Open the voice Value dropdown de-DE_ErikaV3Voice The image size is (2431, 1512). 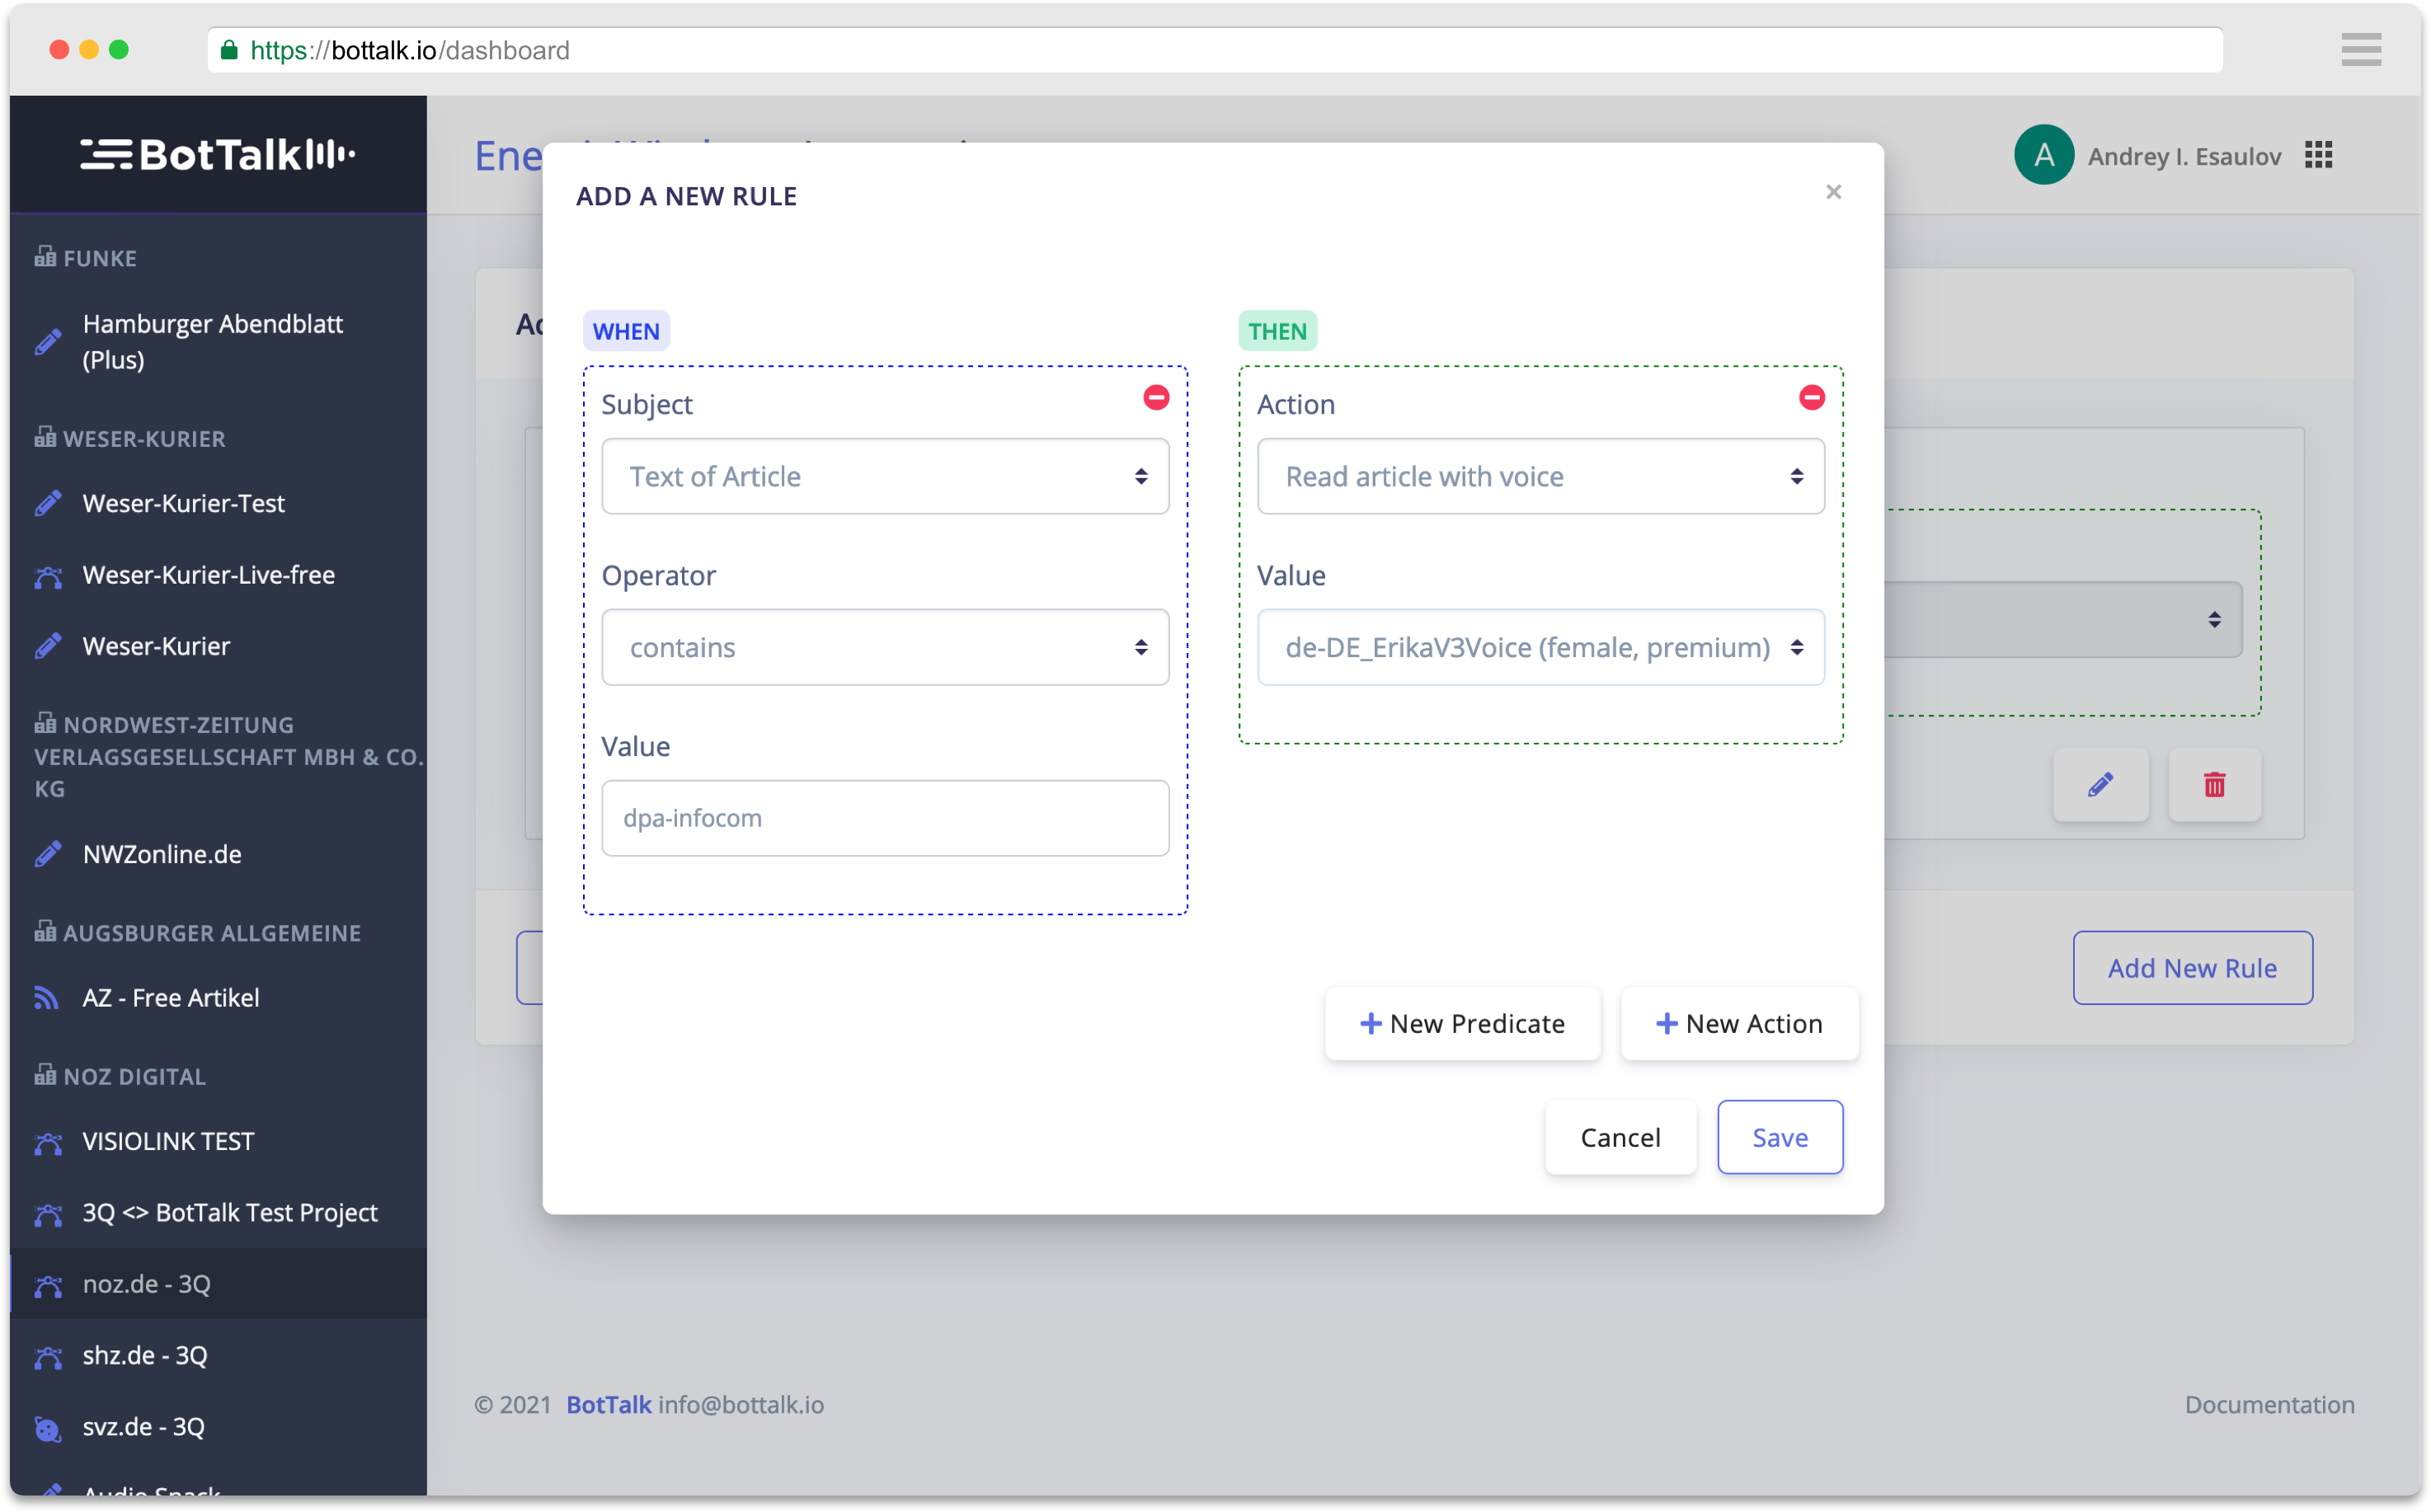(x=1540, y=647)
